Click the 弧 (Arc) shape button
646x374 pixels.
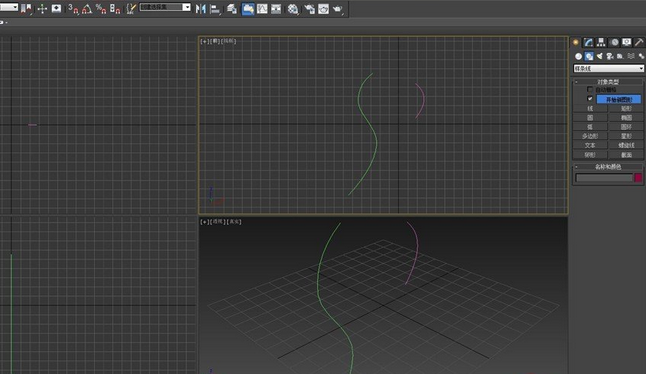tap(590, 127)
